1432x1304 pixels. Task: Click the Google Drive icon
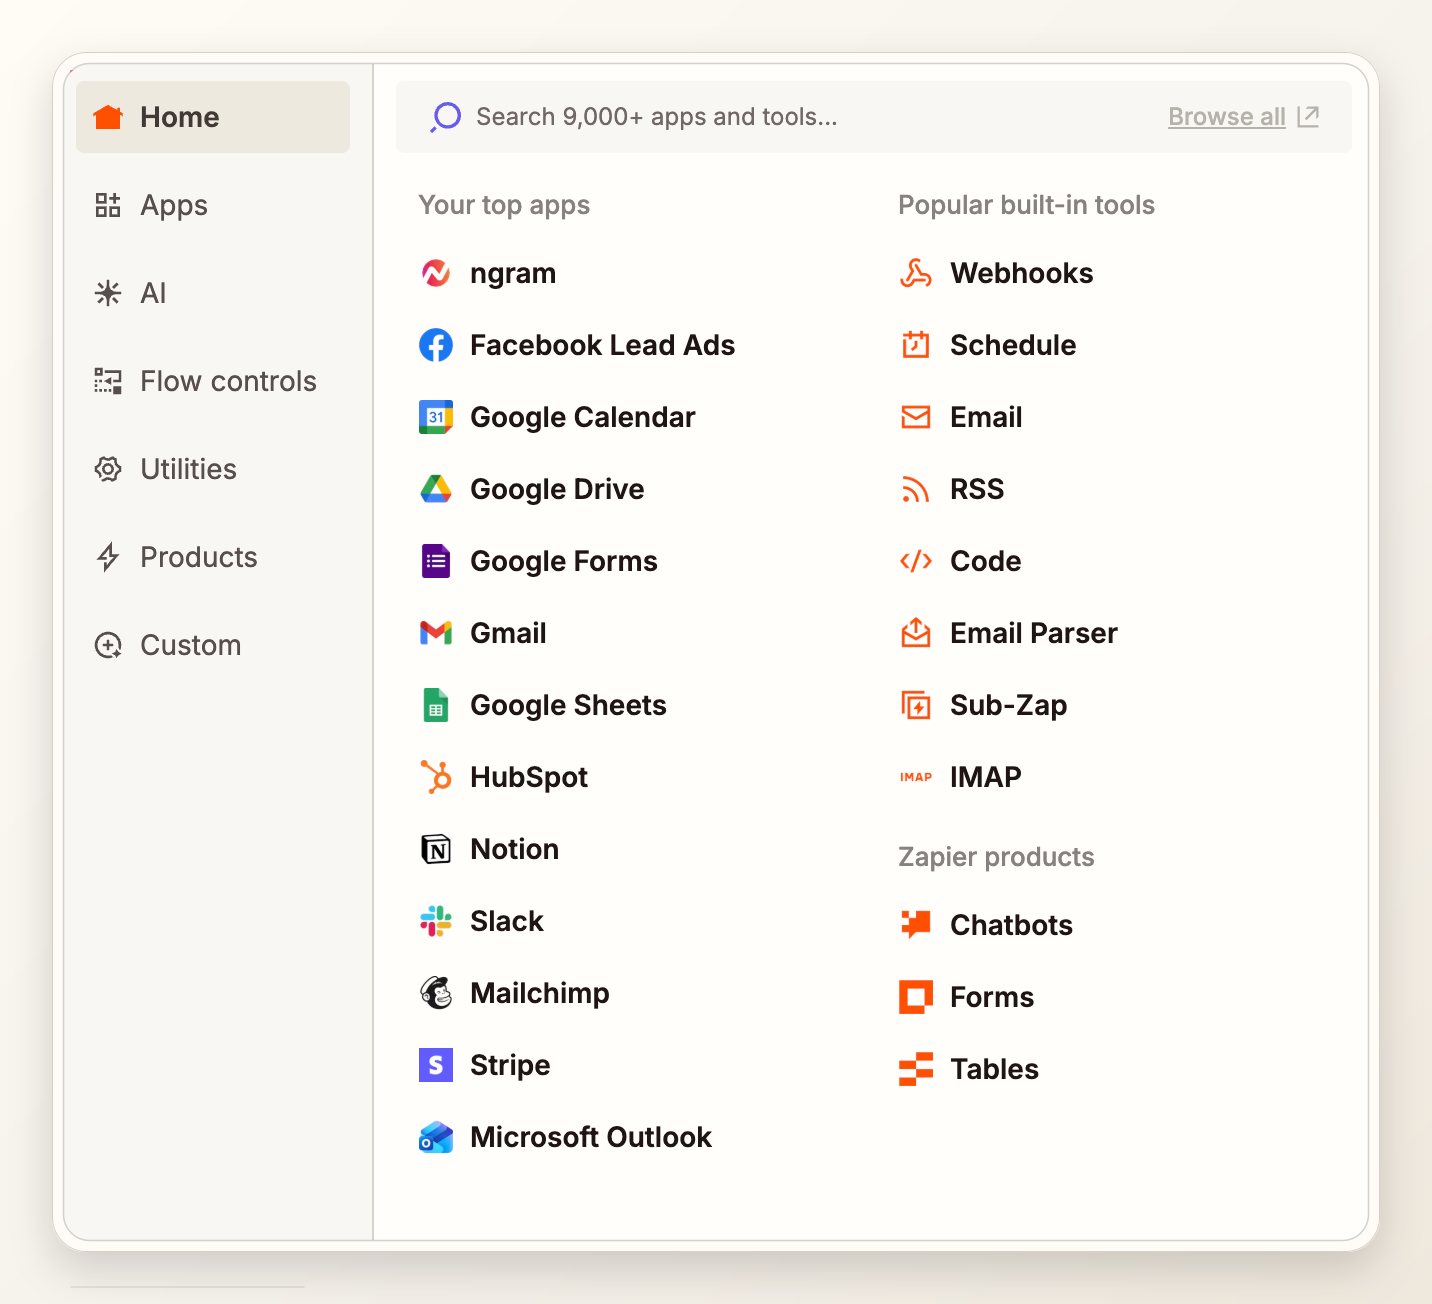(436, 489)
